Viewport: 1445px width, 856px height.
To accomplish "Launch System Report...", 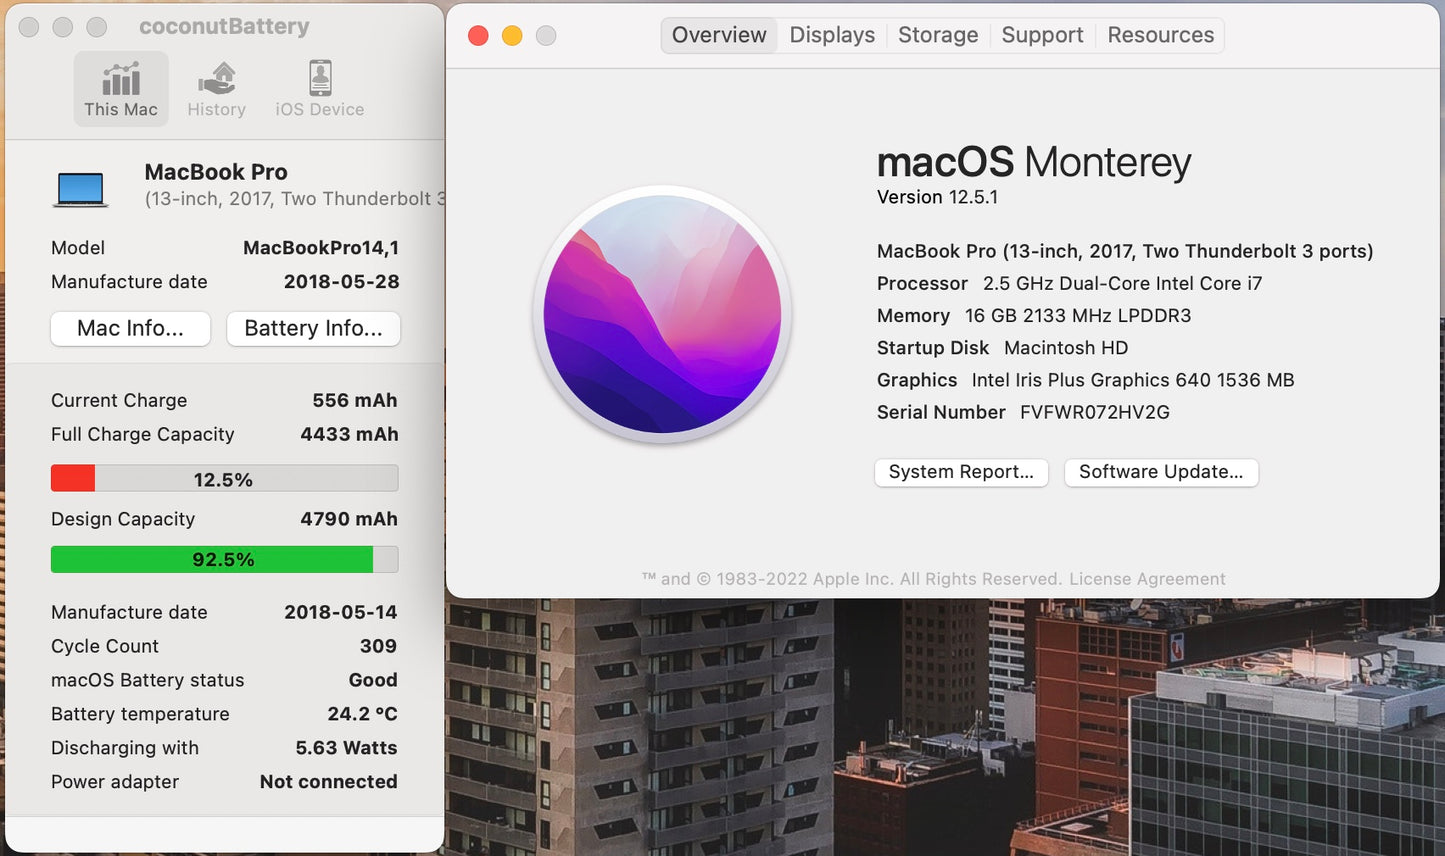I will click(961, 472).
